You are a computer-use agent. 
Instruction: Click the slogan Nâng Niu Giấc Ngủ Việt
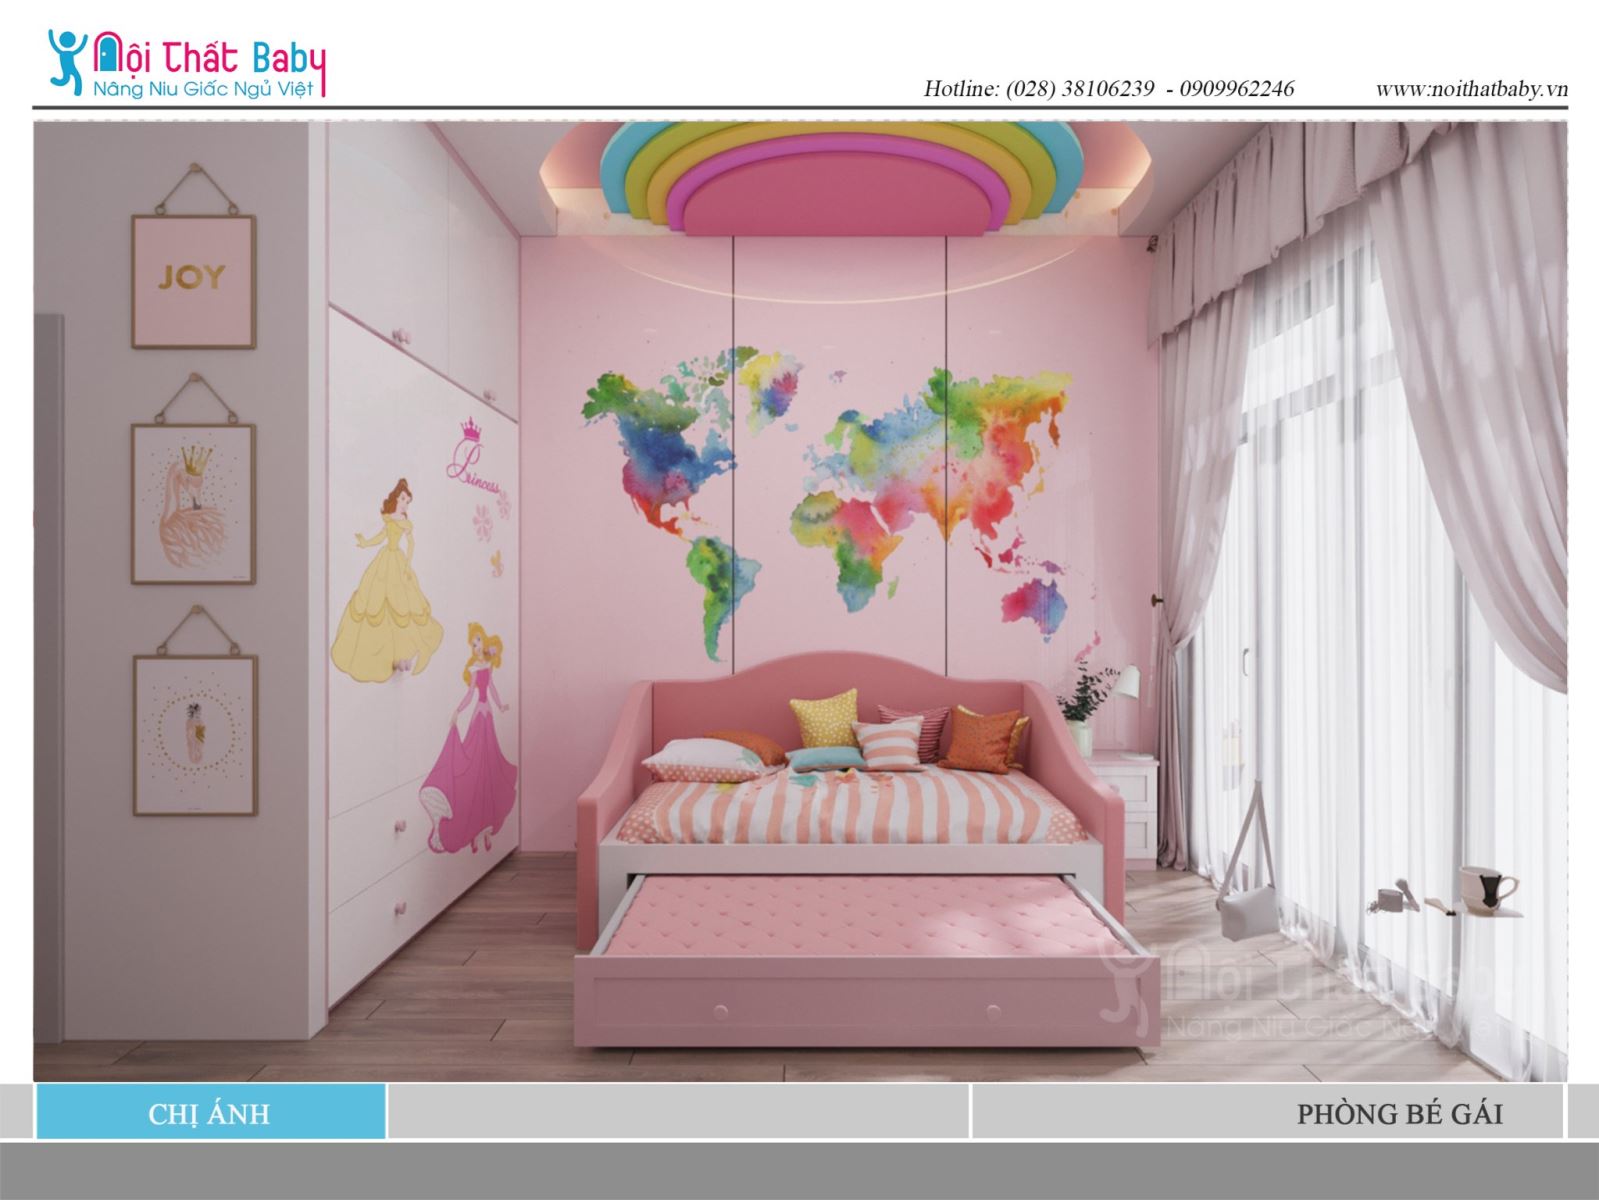(x=203, y=89)
